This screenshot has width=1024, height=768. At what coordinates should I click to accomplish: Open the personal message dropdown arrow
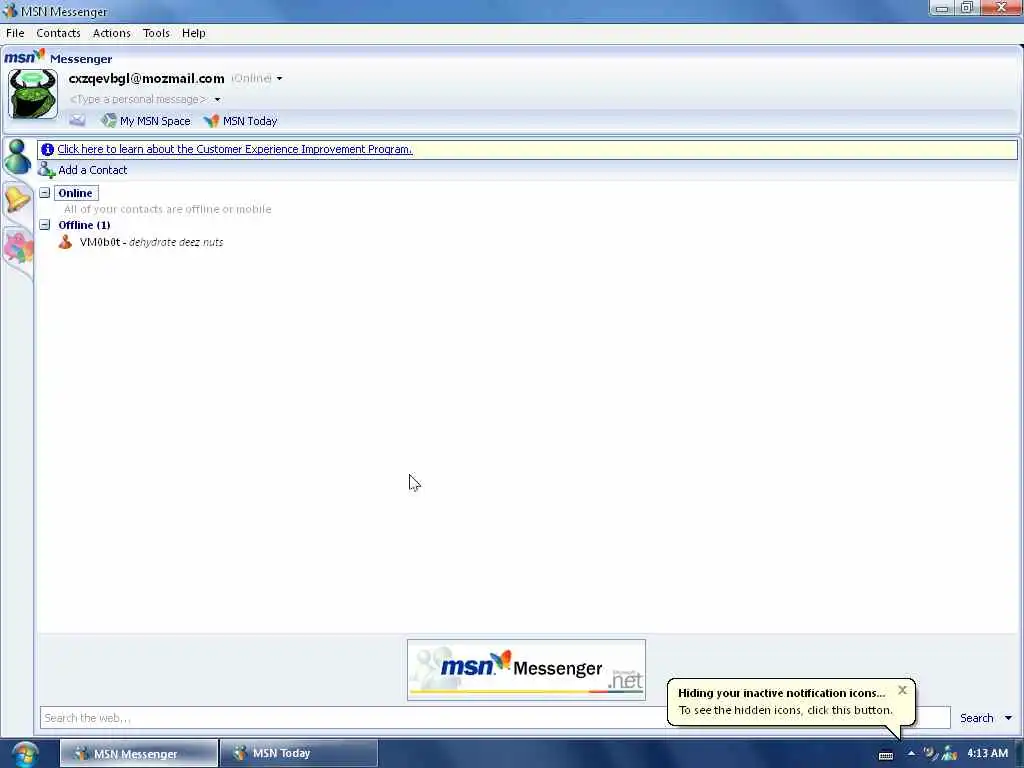tap(217, 99)
